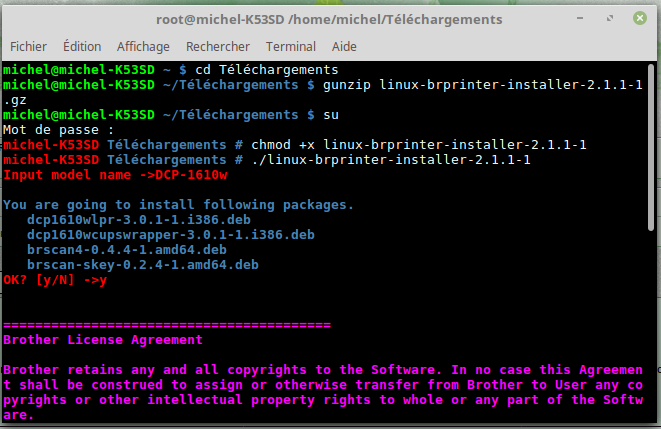Minimize the terminal window
Viewport: 661px width, 429px height.
580,18
